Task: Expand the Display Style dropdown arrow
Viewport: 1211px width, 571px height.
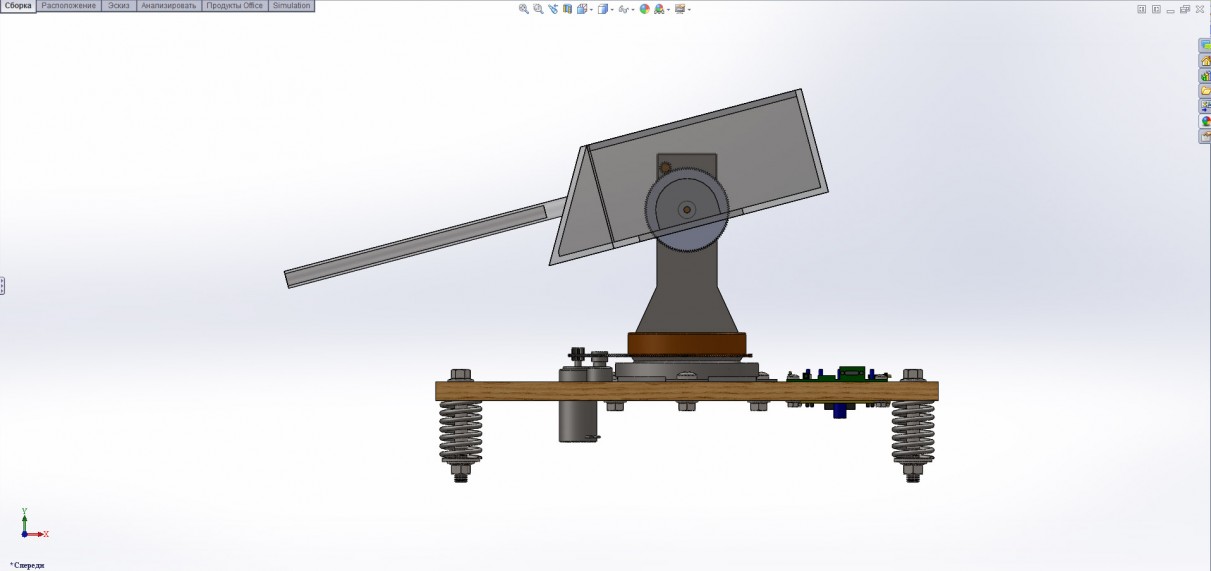Action: (614, 10)
